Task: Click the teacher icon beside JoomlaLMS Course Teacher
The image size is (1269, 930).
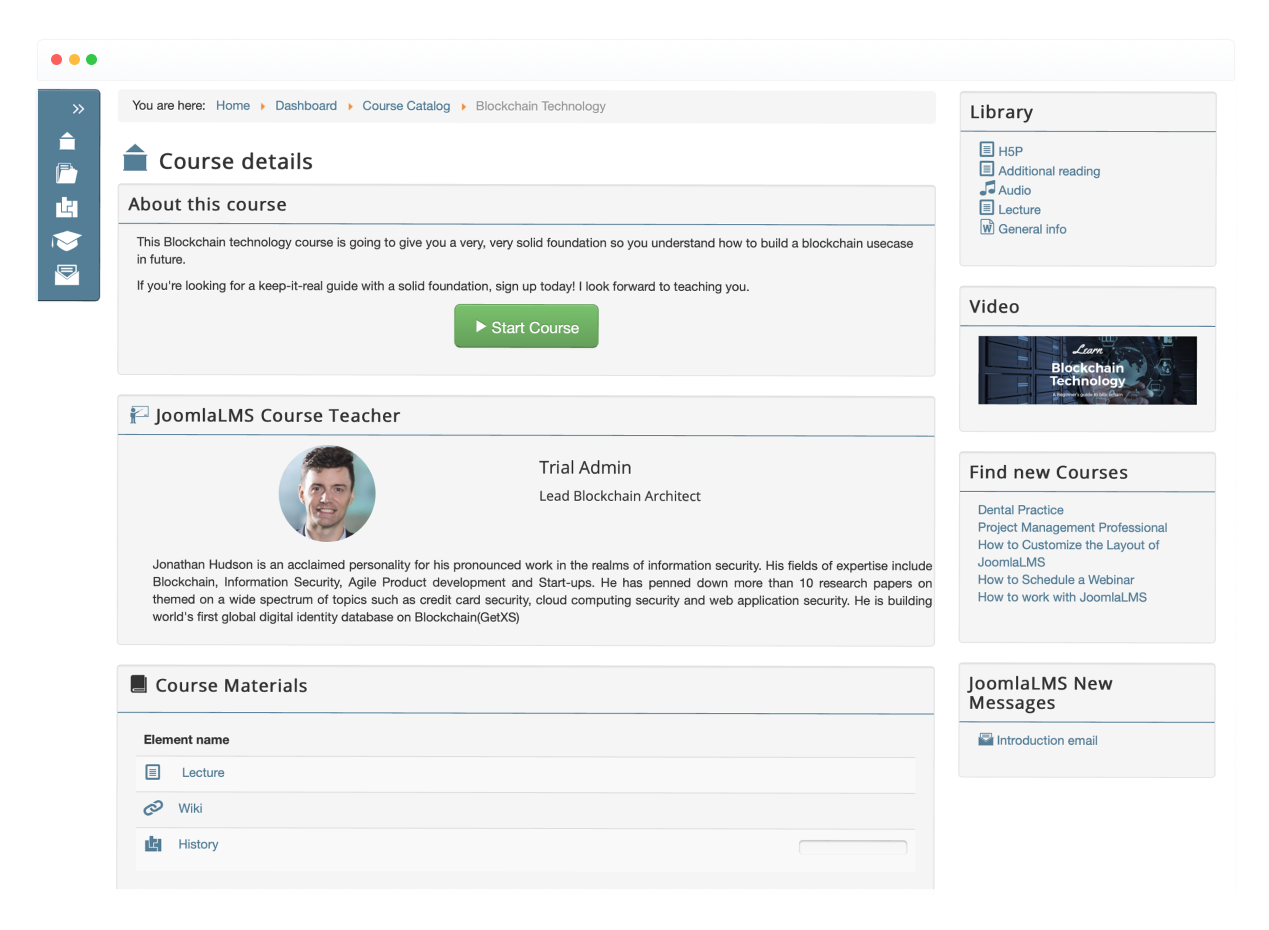Action: tap(139, 415)
